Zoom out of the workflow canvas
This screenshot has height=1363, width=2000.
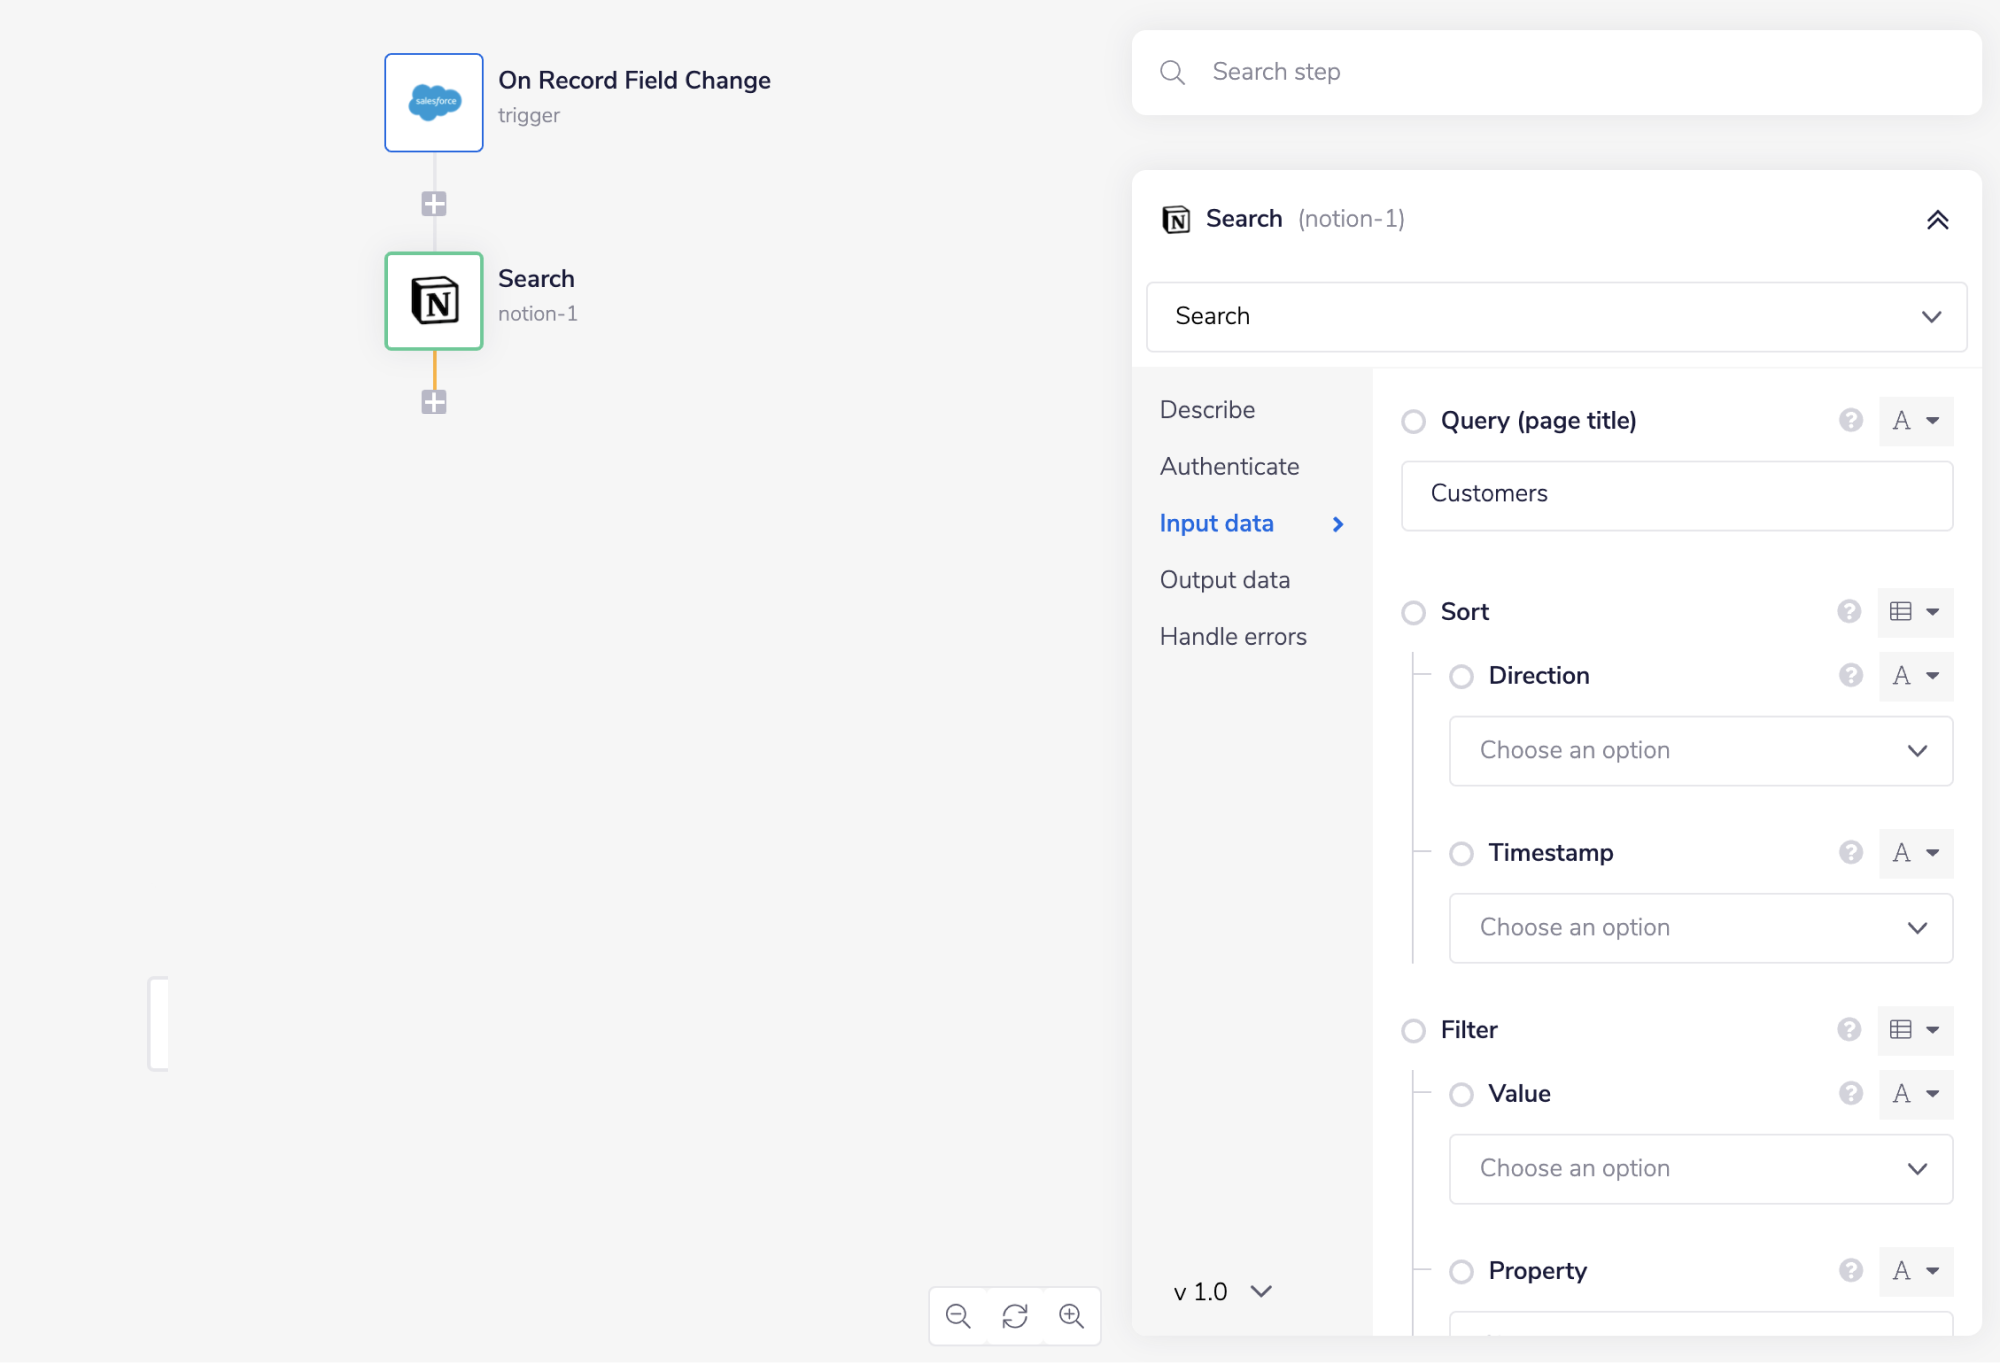(x=958, y=1316)
